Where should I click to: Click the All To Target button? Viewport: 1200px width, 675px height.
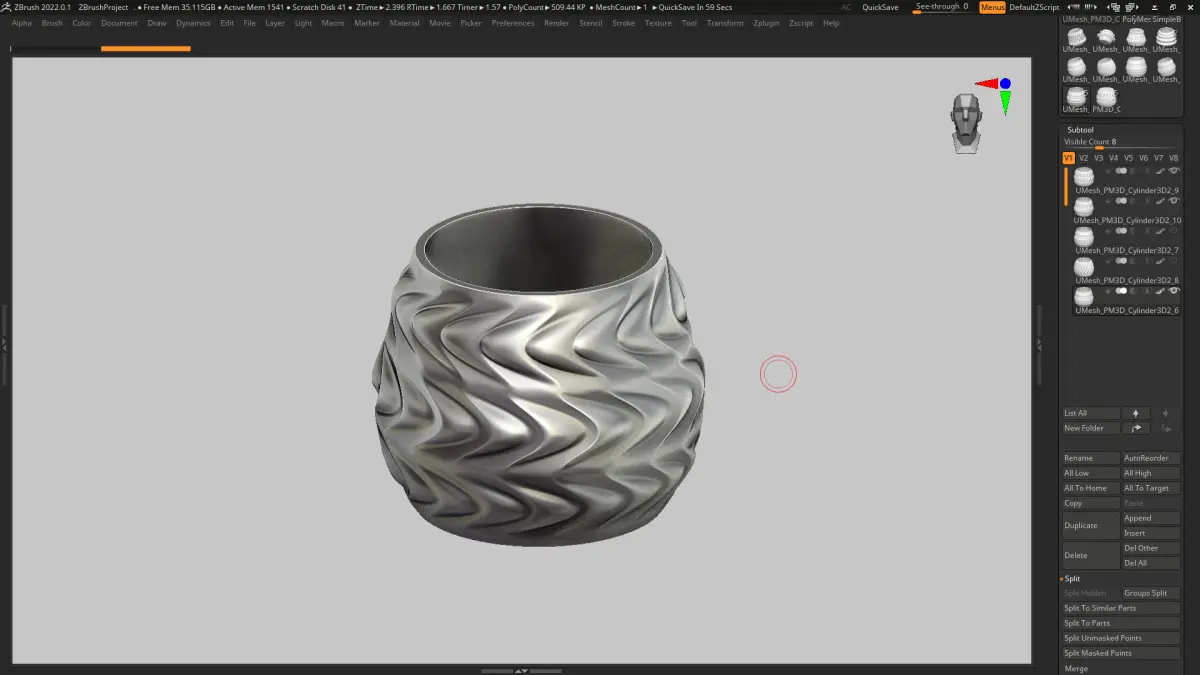coord(1151,488)
